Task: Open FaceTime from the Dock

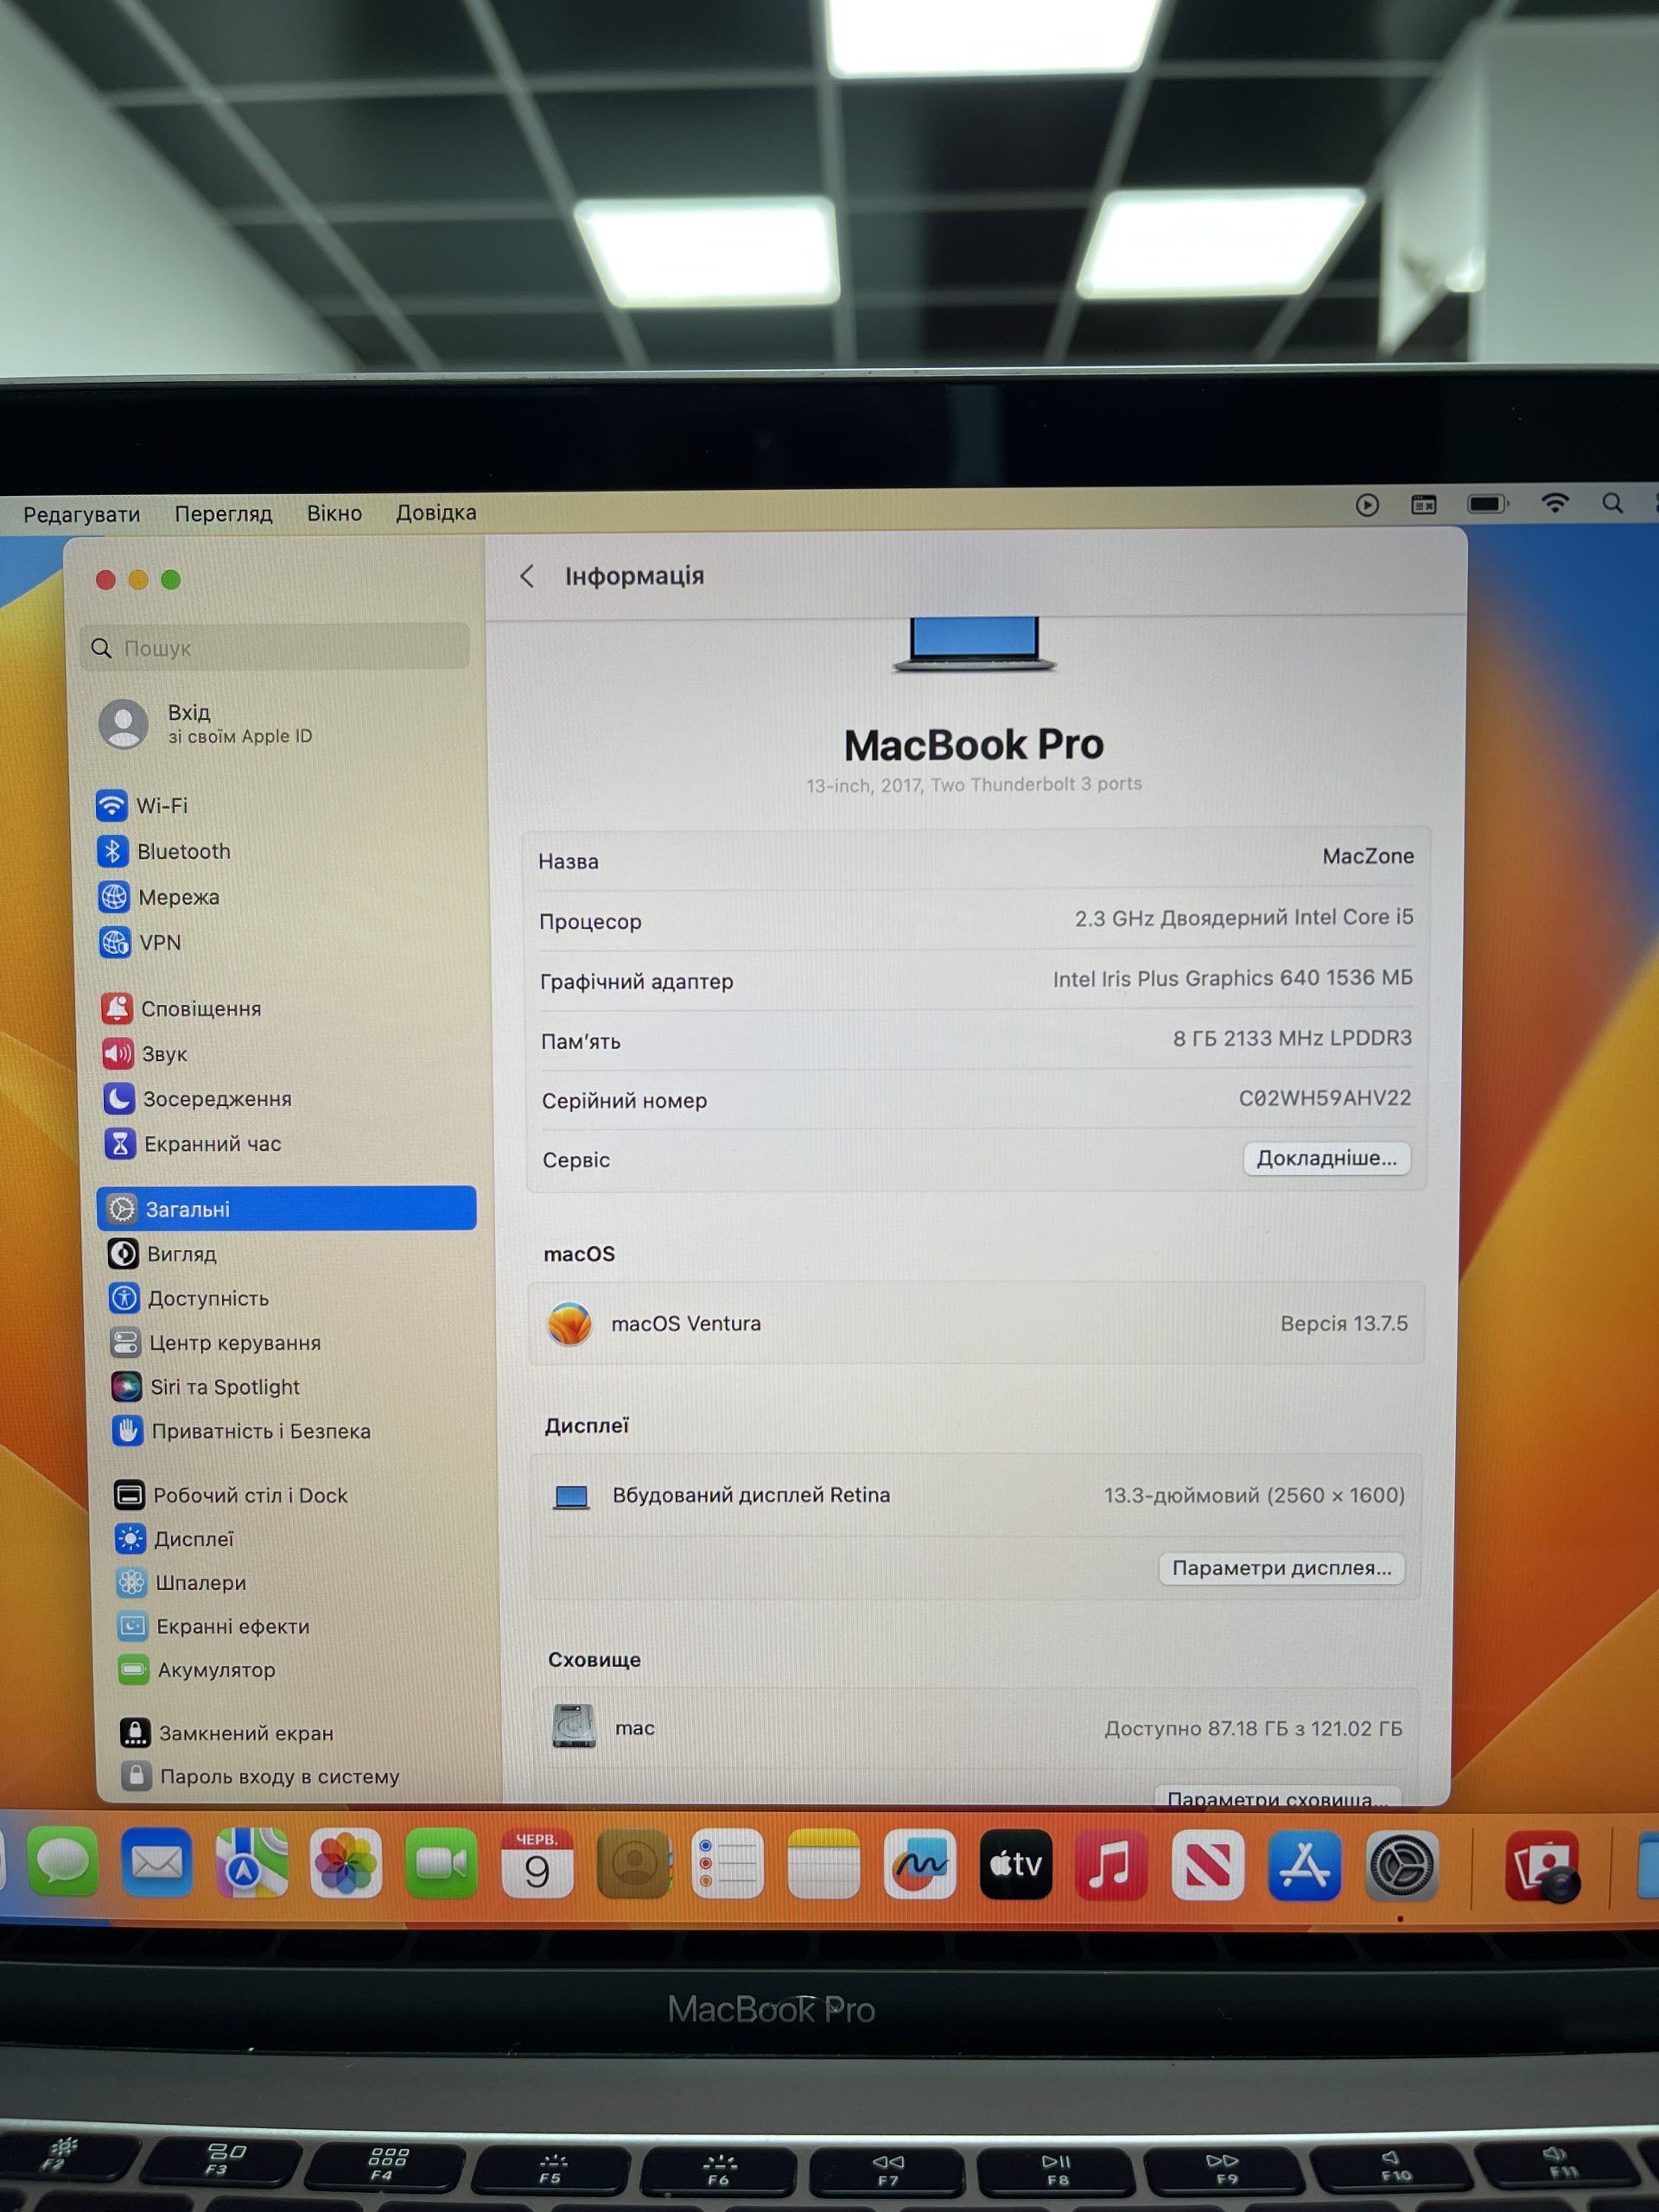Action: tap(441, 1863)
